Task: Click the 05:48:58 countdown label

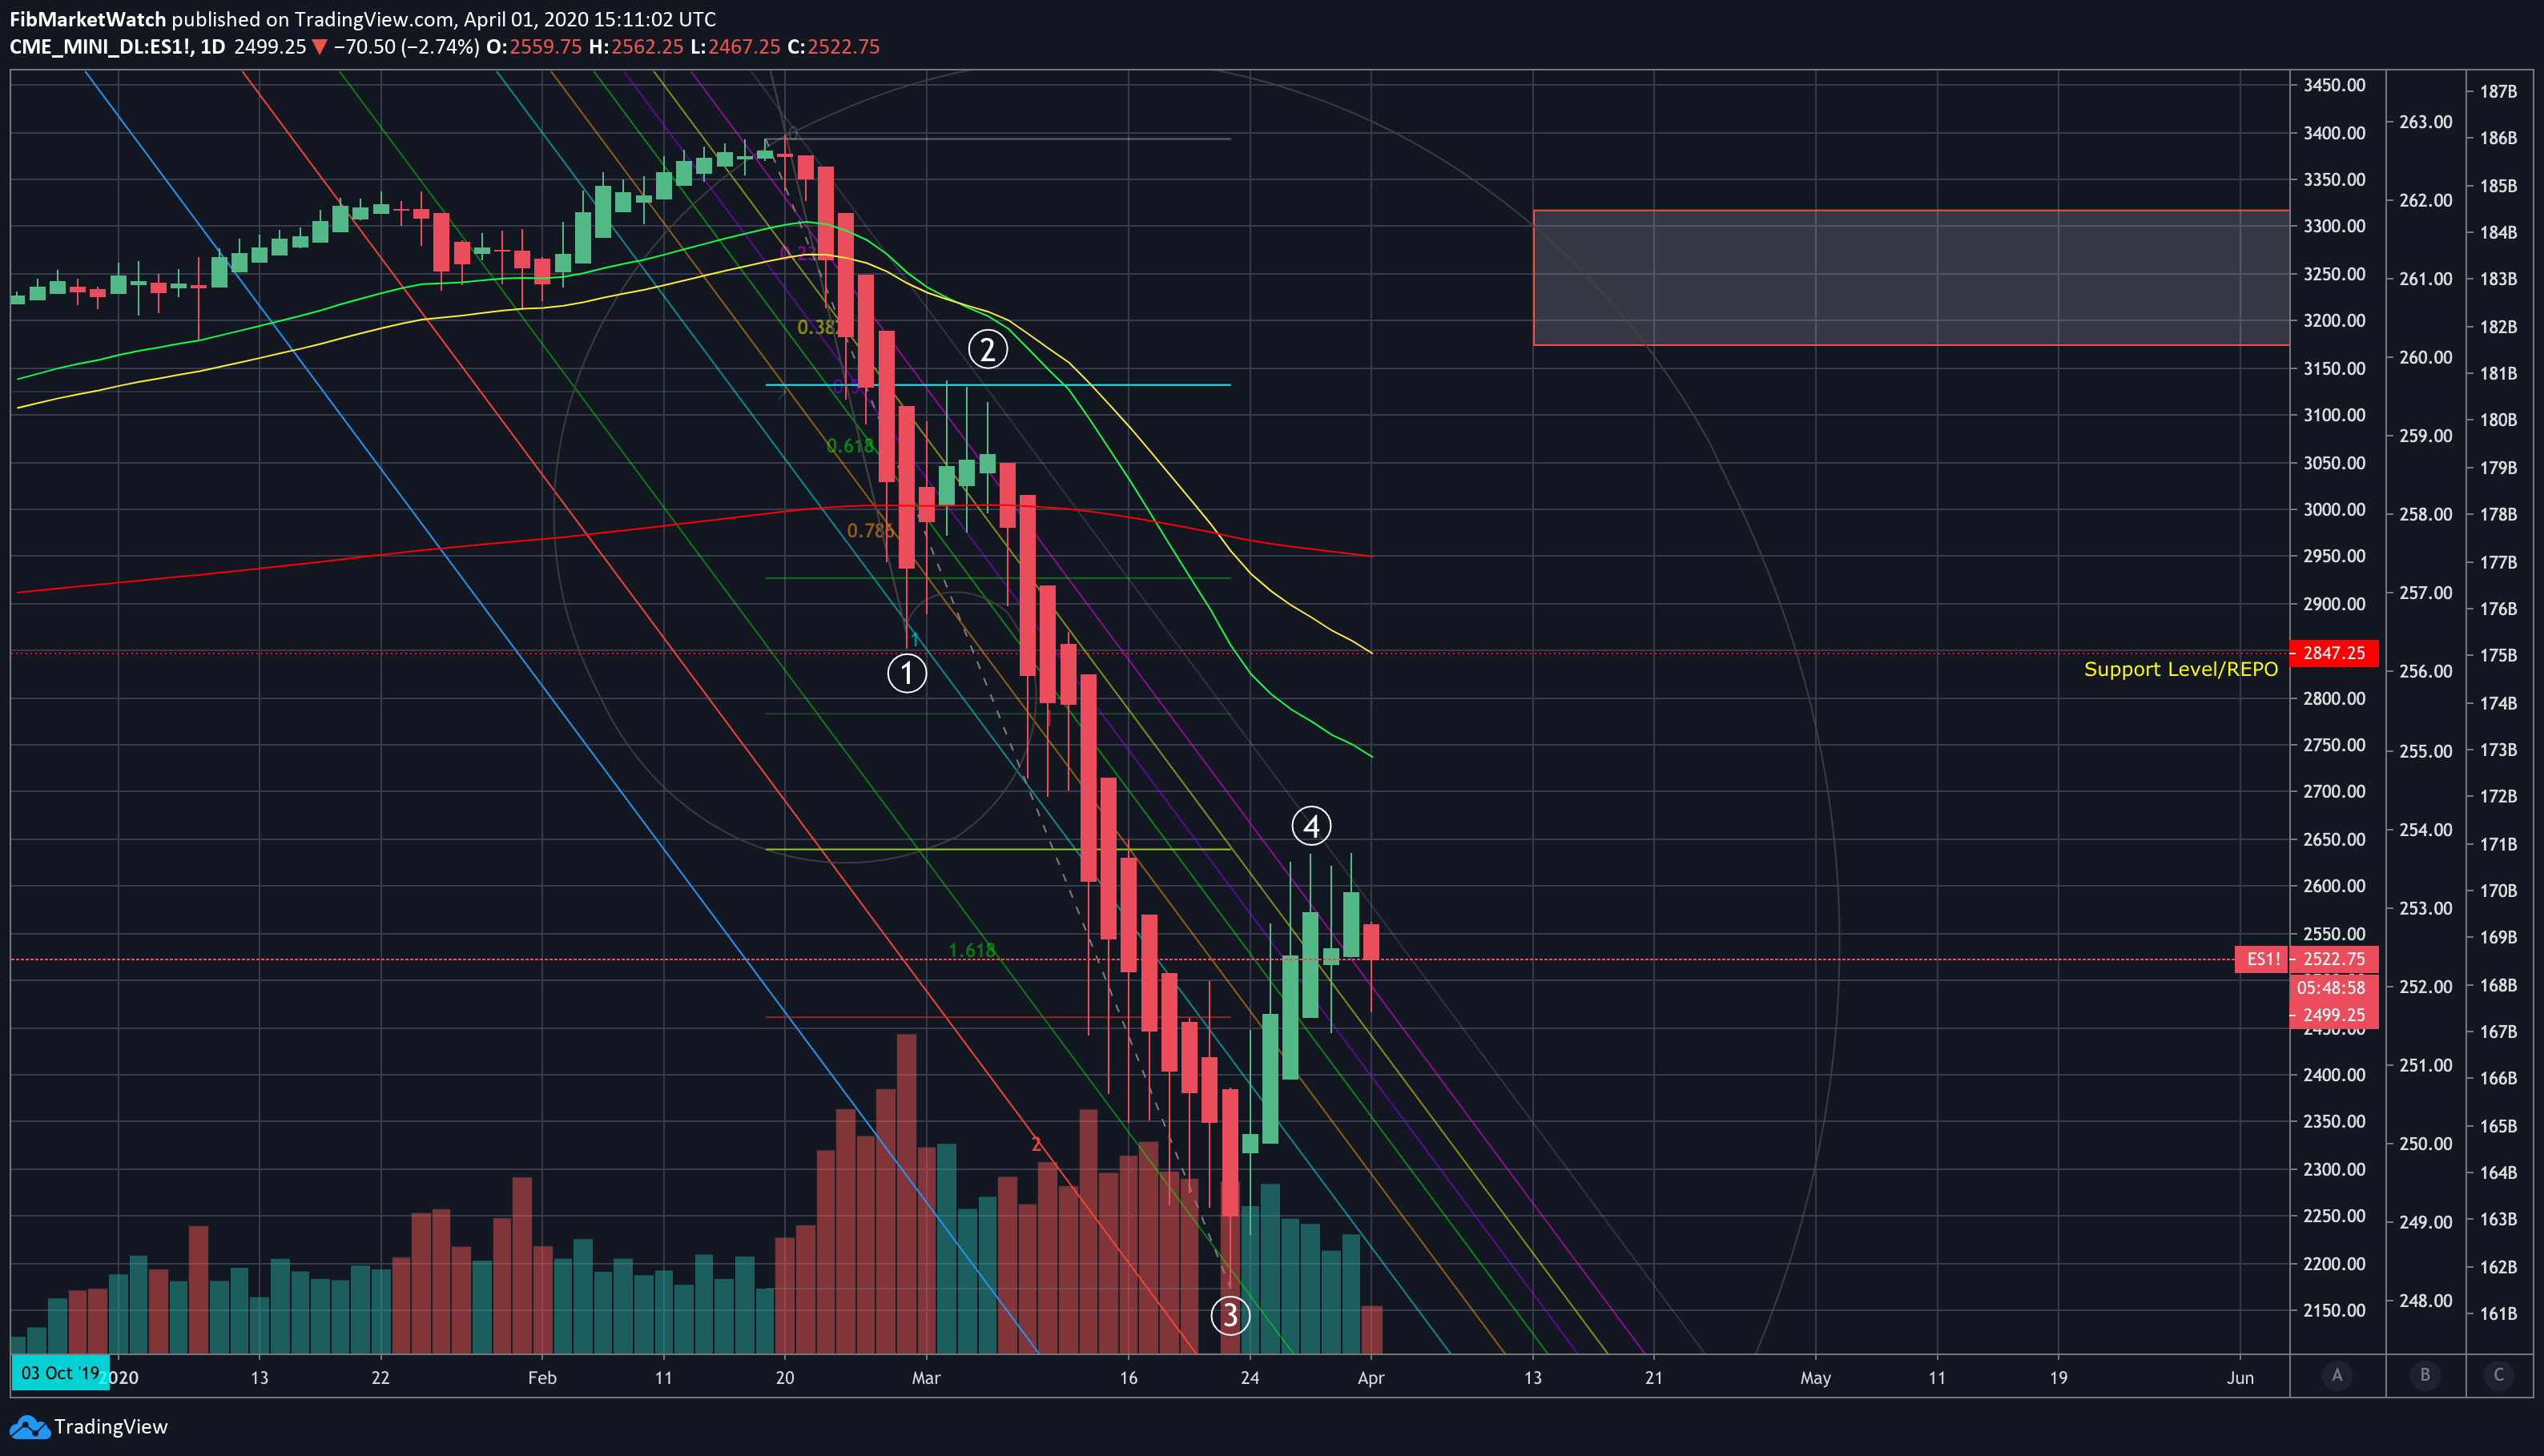Action: pyautogui.click(x=2334, y=987)
